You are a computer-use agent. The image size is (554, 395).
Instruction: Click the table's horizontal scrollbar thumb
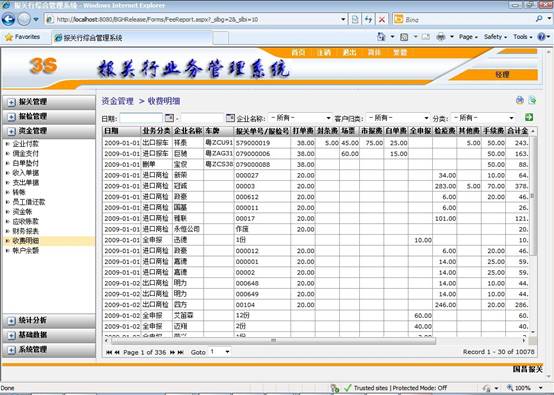click(273, 340)
